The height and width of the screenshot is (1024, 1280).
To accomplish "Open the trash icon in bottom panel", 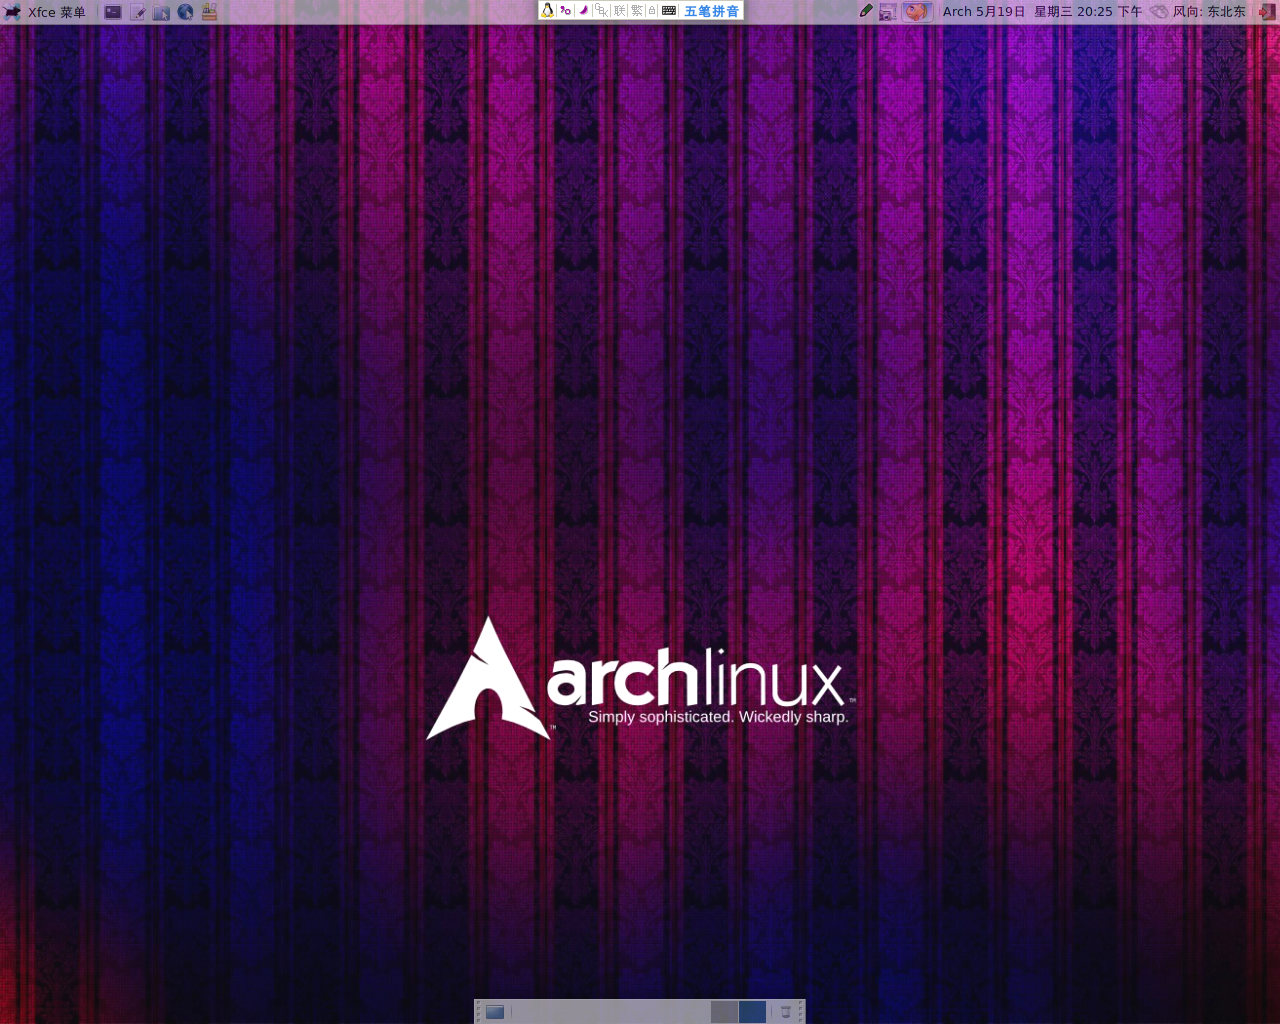I will 786,1012.
